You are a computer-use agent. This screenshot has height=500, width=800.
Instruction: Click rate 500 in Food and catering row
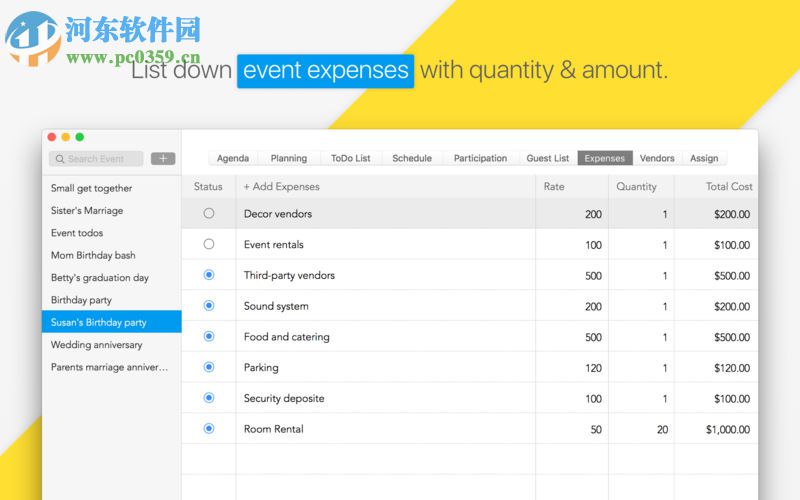(x=593, y=337)
